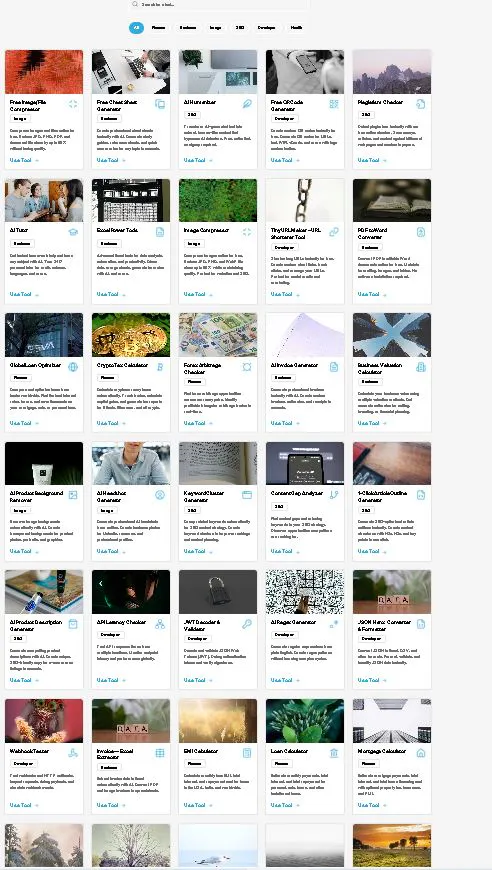Screen dimensions: 492x870
Task: Click the shopping bag icon on AI Product Description Generator card
Action: point(73,624)
